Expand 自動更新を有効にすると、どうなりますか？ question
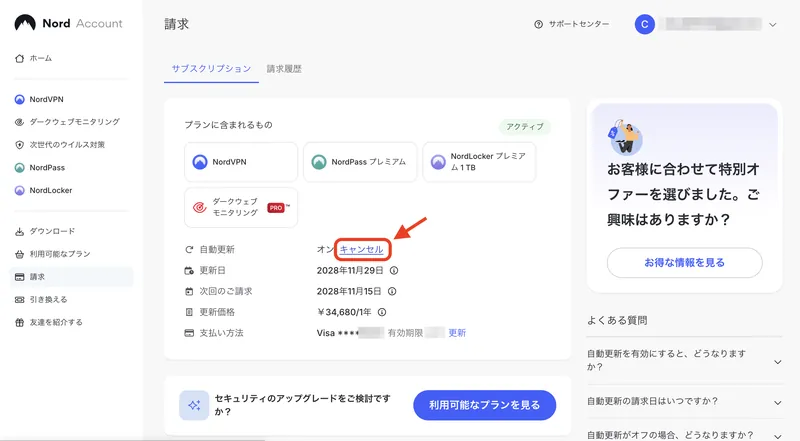800x441 pixels. pos(684,360)
